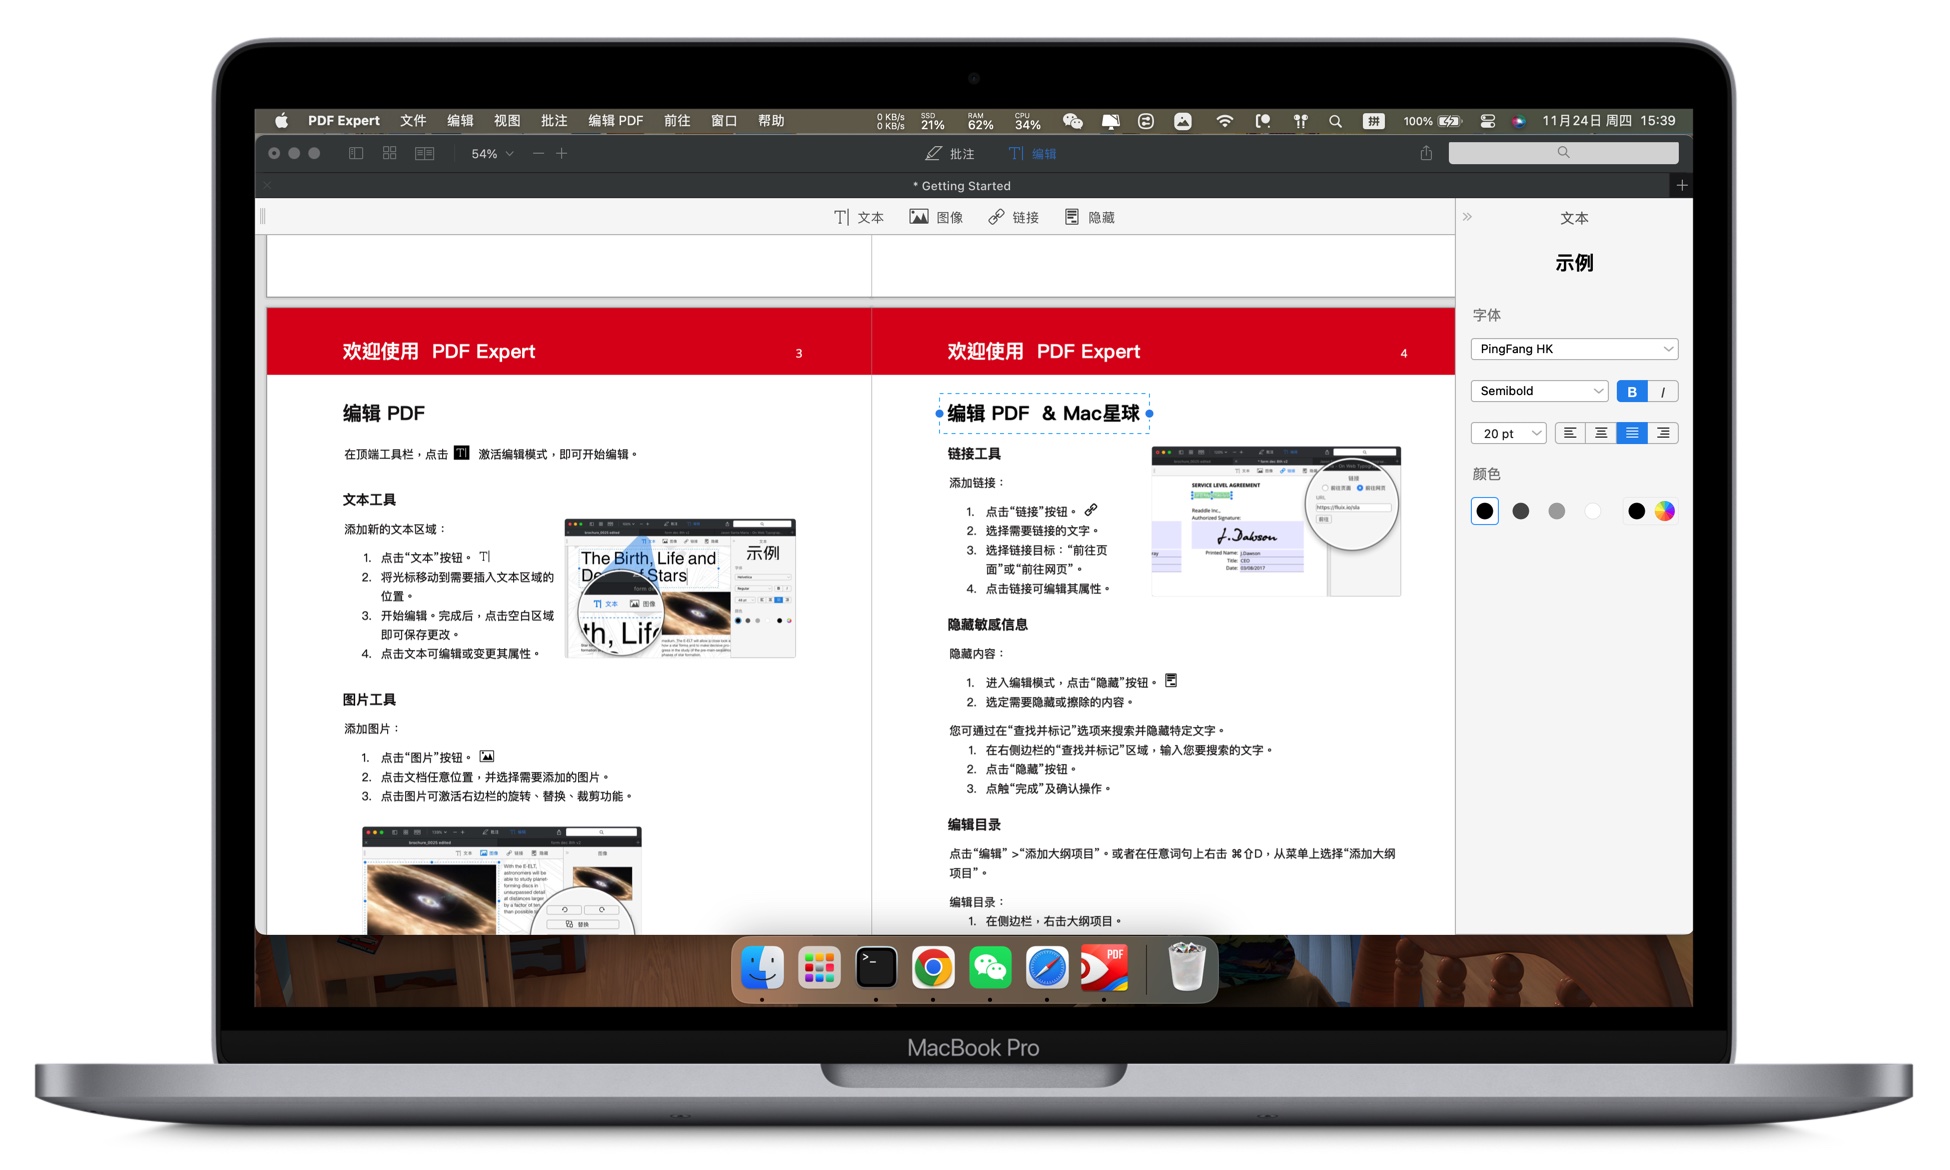Open the 前往 menu
The image size is (1950, 1170).
[677, 121]
